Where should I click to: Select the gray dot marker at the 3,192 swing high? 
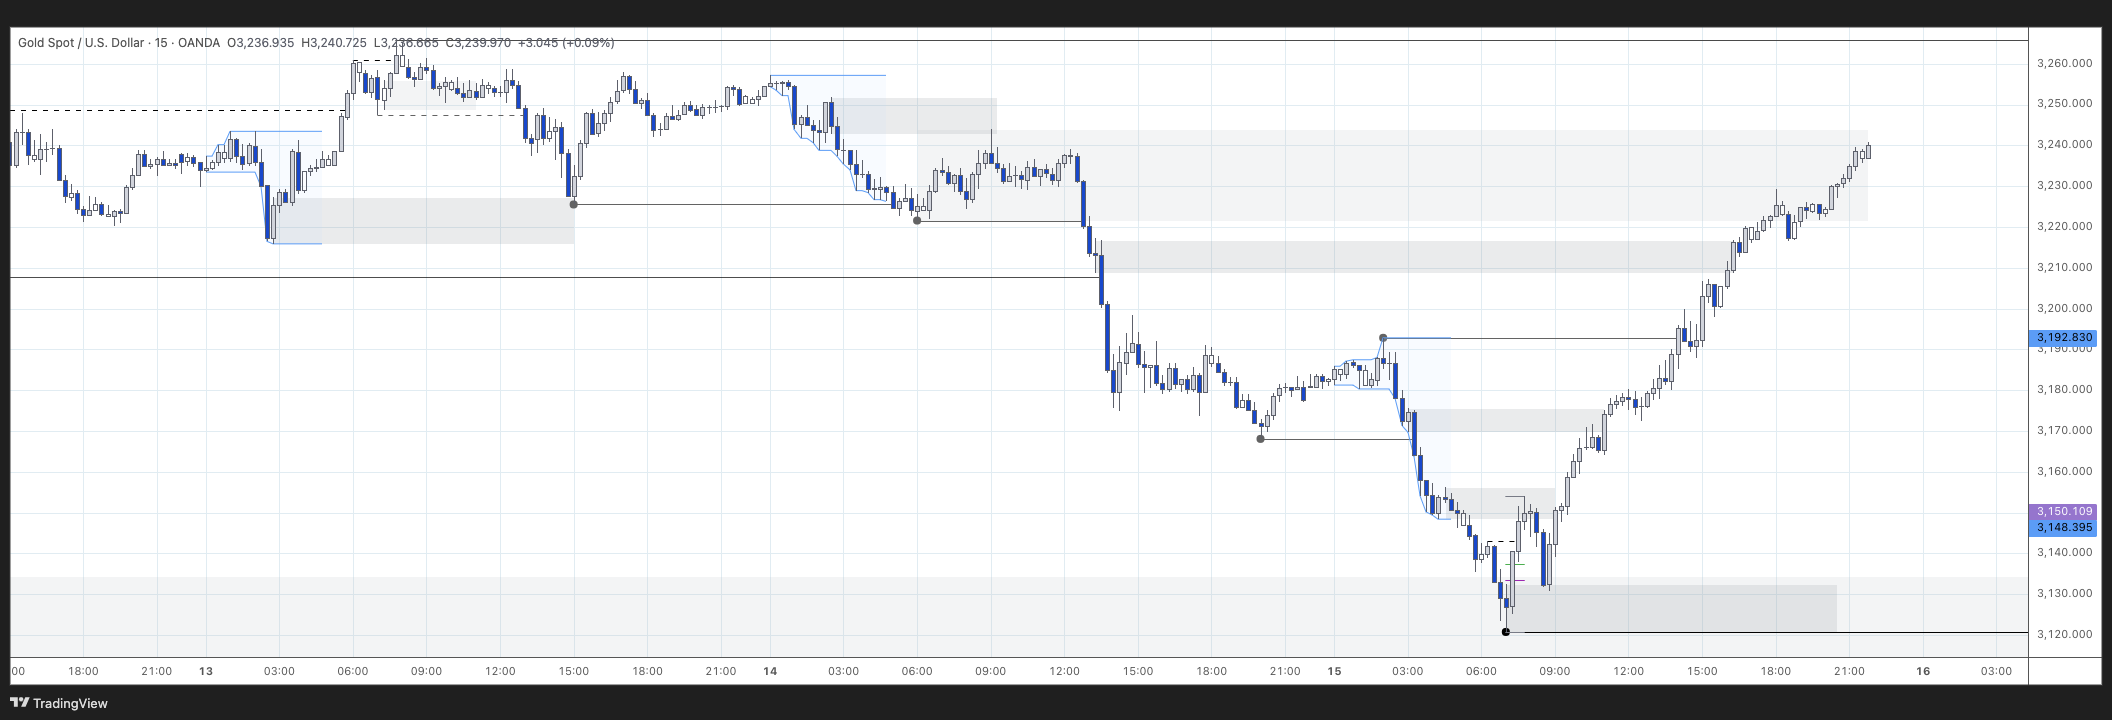[x=1383, y=338]
